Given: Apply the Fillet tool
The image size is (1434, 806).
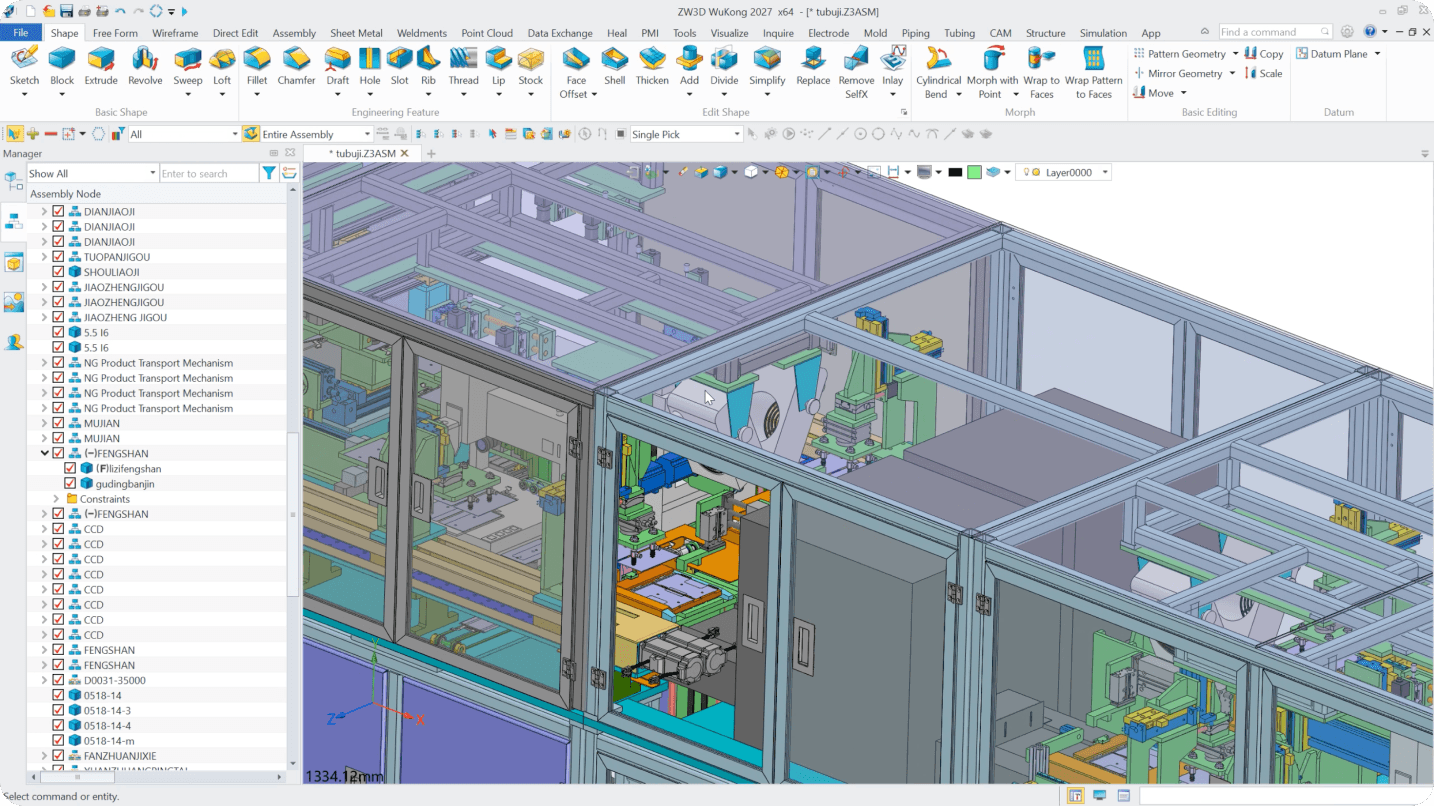Looking at the screenshot, I should (257, 66).
